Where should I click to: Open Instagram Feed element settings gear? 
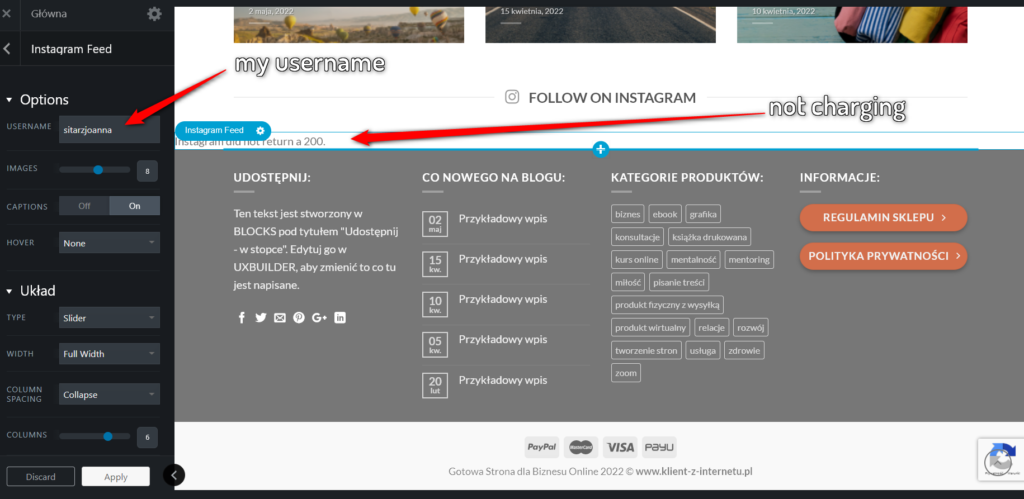click(x=260, y=130)
